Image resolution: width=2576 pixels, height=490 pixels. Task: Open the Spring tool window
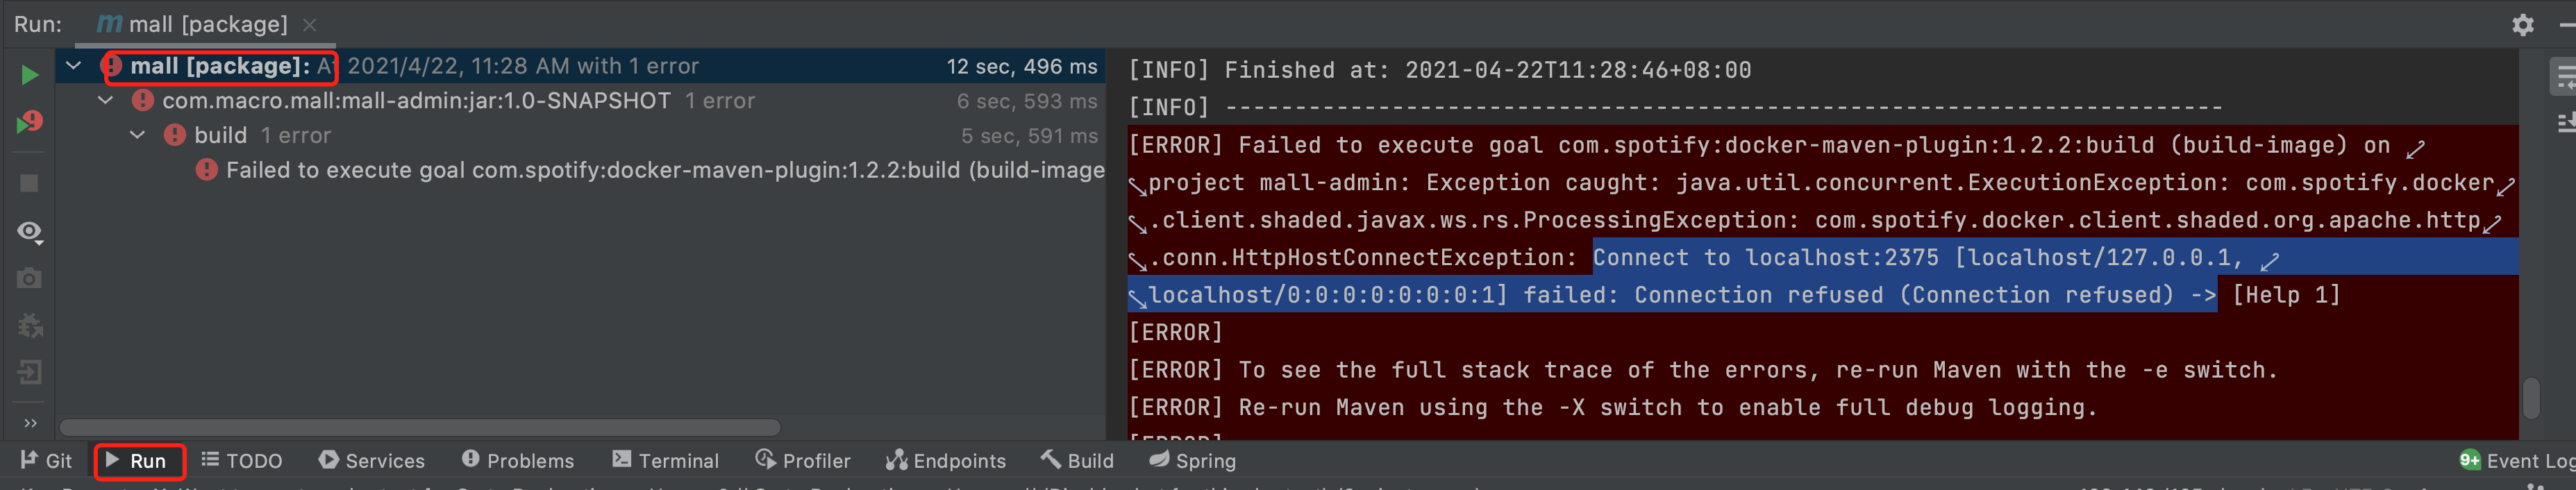(1194, 461)
